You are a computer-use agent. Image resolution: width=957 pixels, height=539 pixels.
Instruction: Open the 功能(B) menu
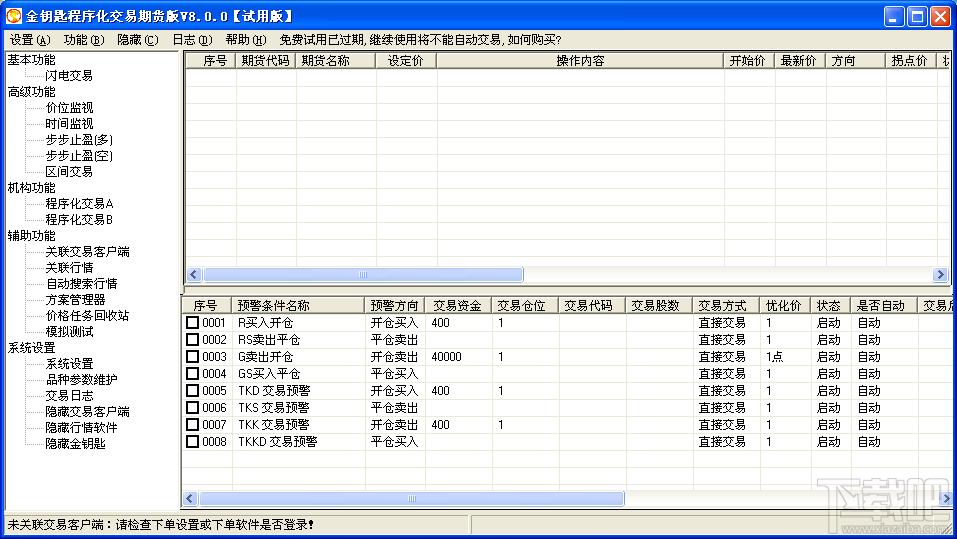coord(84,40)
